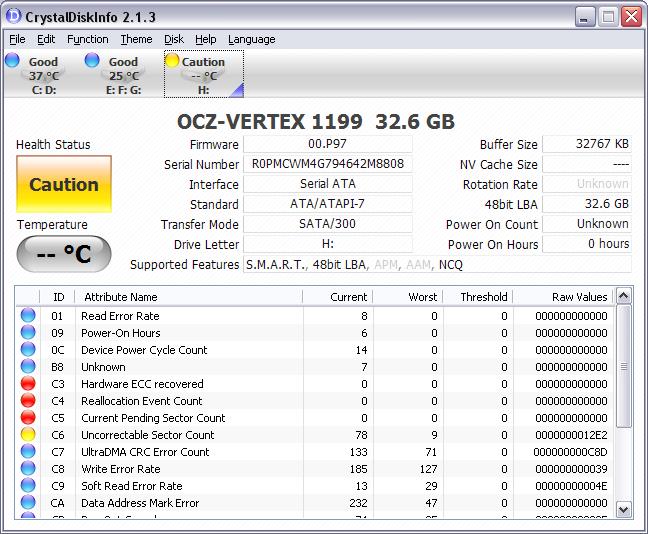Click the Rotation Rate field showing Unknown
This screenshot has height=534, width=648.
point(587,184)
